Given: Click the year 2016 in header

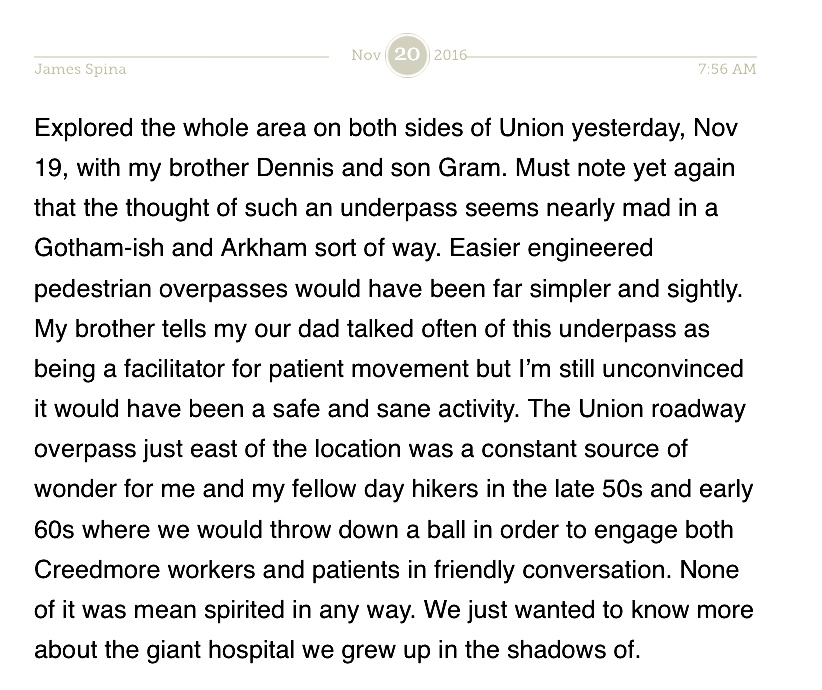Looking at the screenshot, I should pos(450,54).
